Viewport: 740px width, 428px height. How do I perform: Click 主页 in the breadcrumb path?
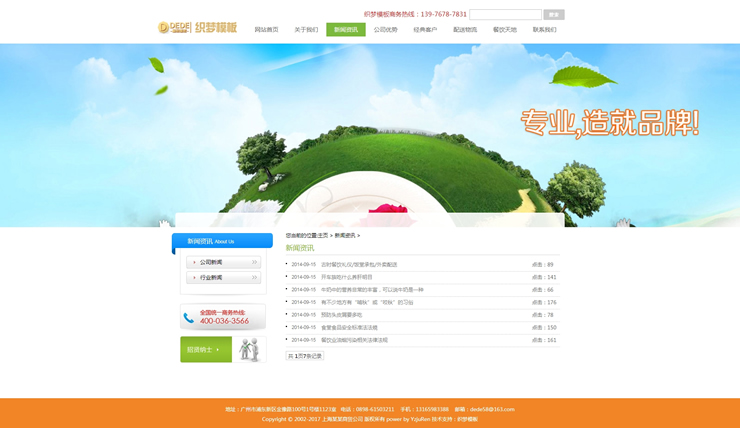coord(323,235)
